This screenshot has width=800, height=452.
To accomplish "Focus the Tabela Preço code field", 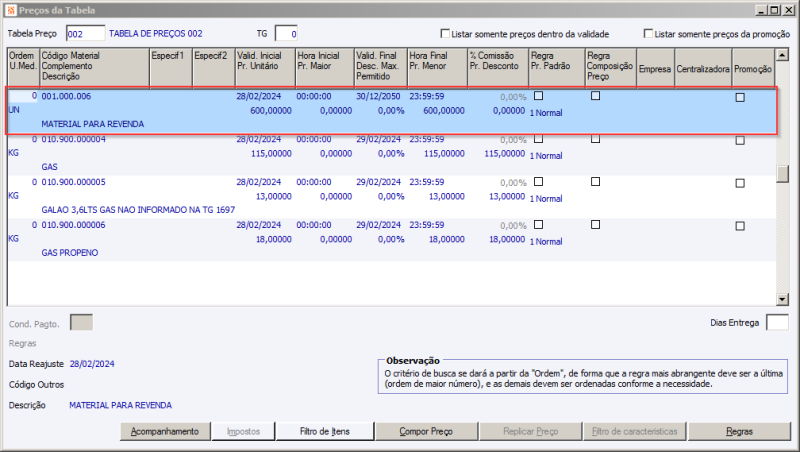I will click(85, 34).
